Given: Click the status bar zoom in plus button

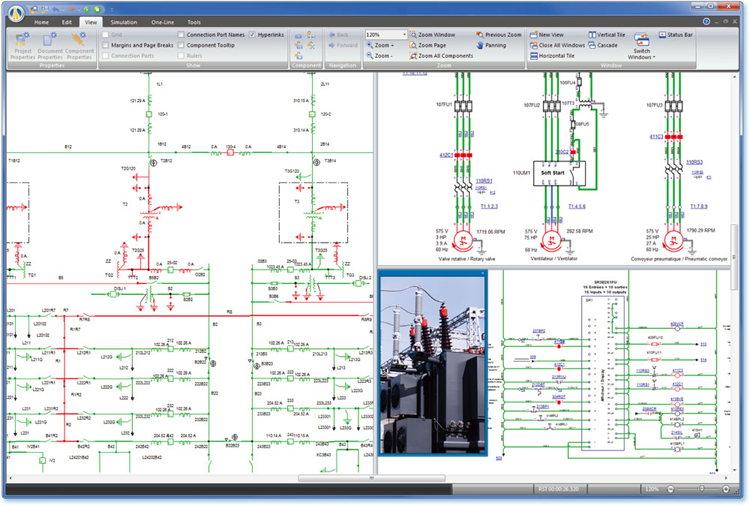Looking at the screenshot, I should [726, 489].
